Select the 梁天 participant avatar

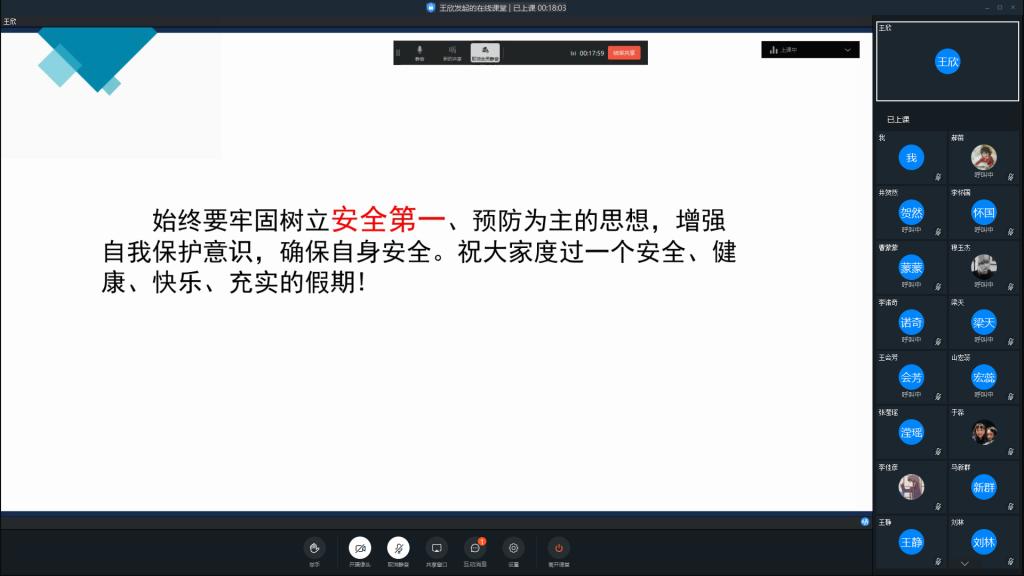tap(984, 322)
